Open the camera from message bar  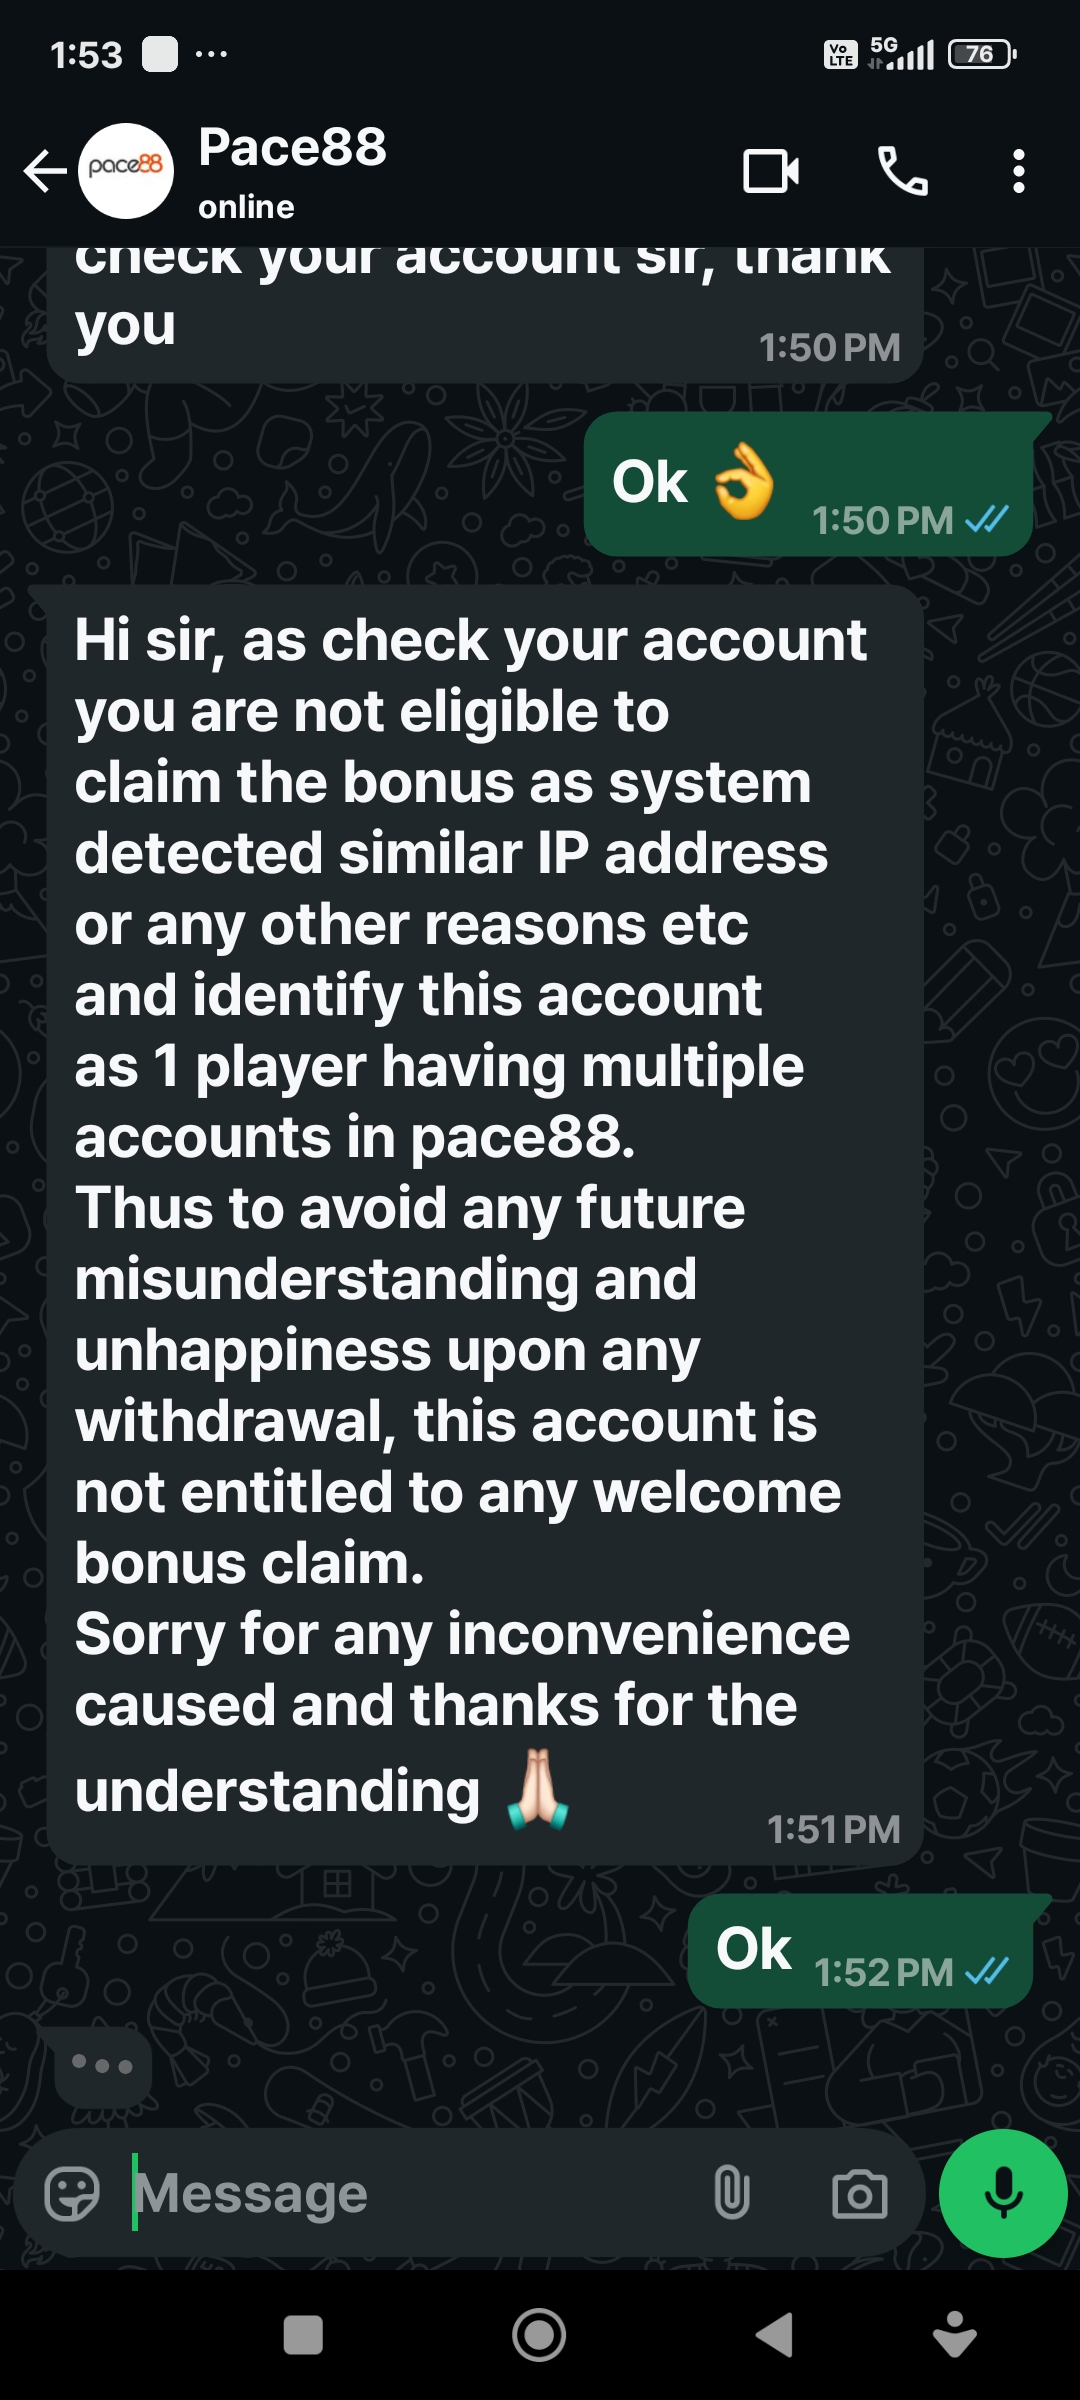tap(860, 2194)
